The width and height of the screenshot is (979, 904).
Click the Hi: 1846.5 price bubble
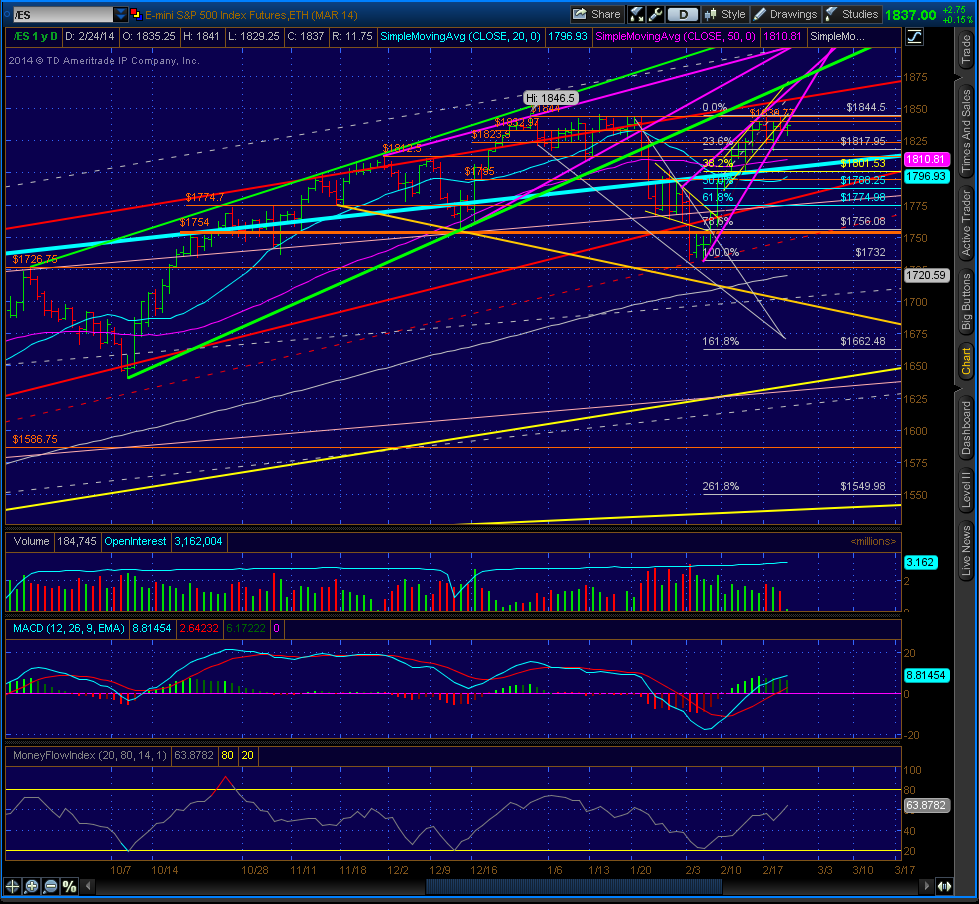click(550, 98)
